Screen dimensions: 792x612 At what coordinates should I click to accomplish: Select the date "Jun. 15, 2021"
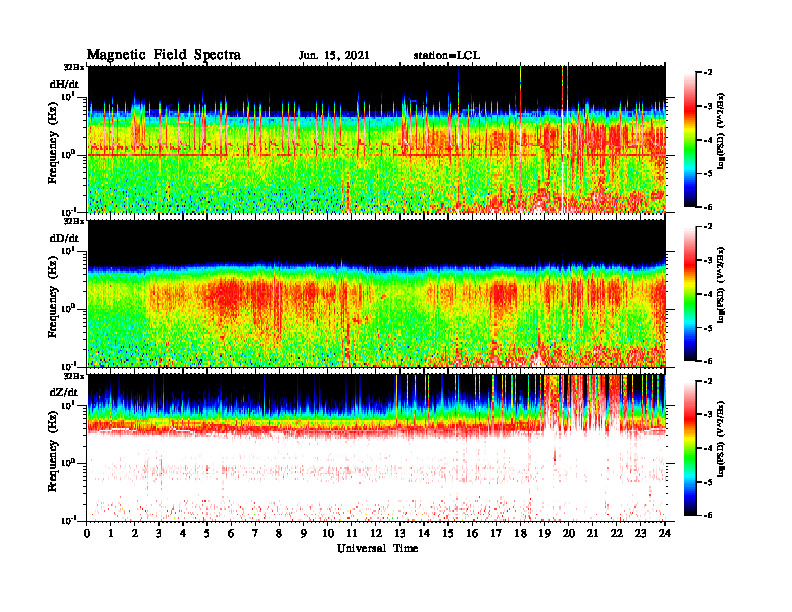pos(334,56)
